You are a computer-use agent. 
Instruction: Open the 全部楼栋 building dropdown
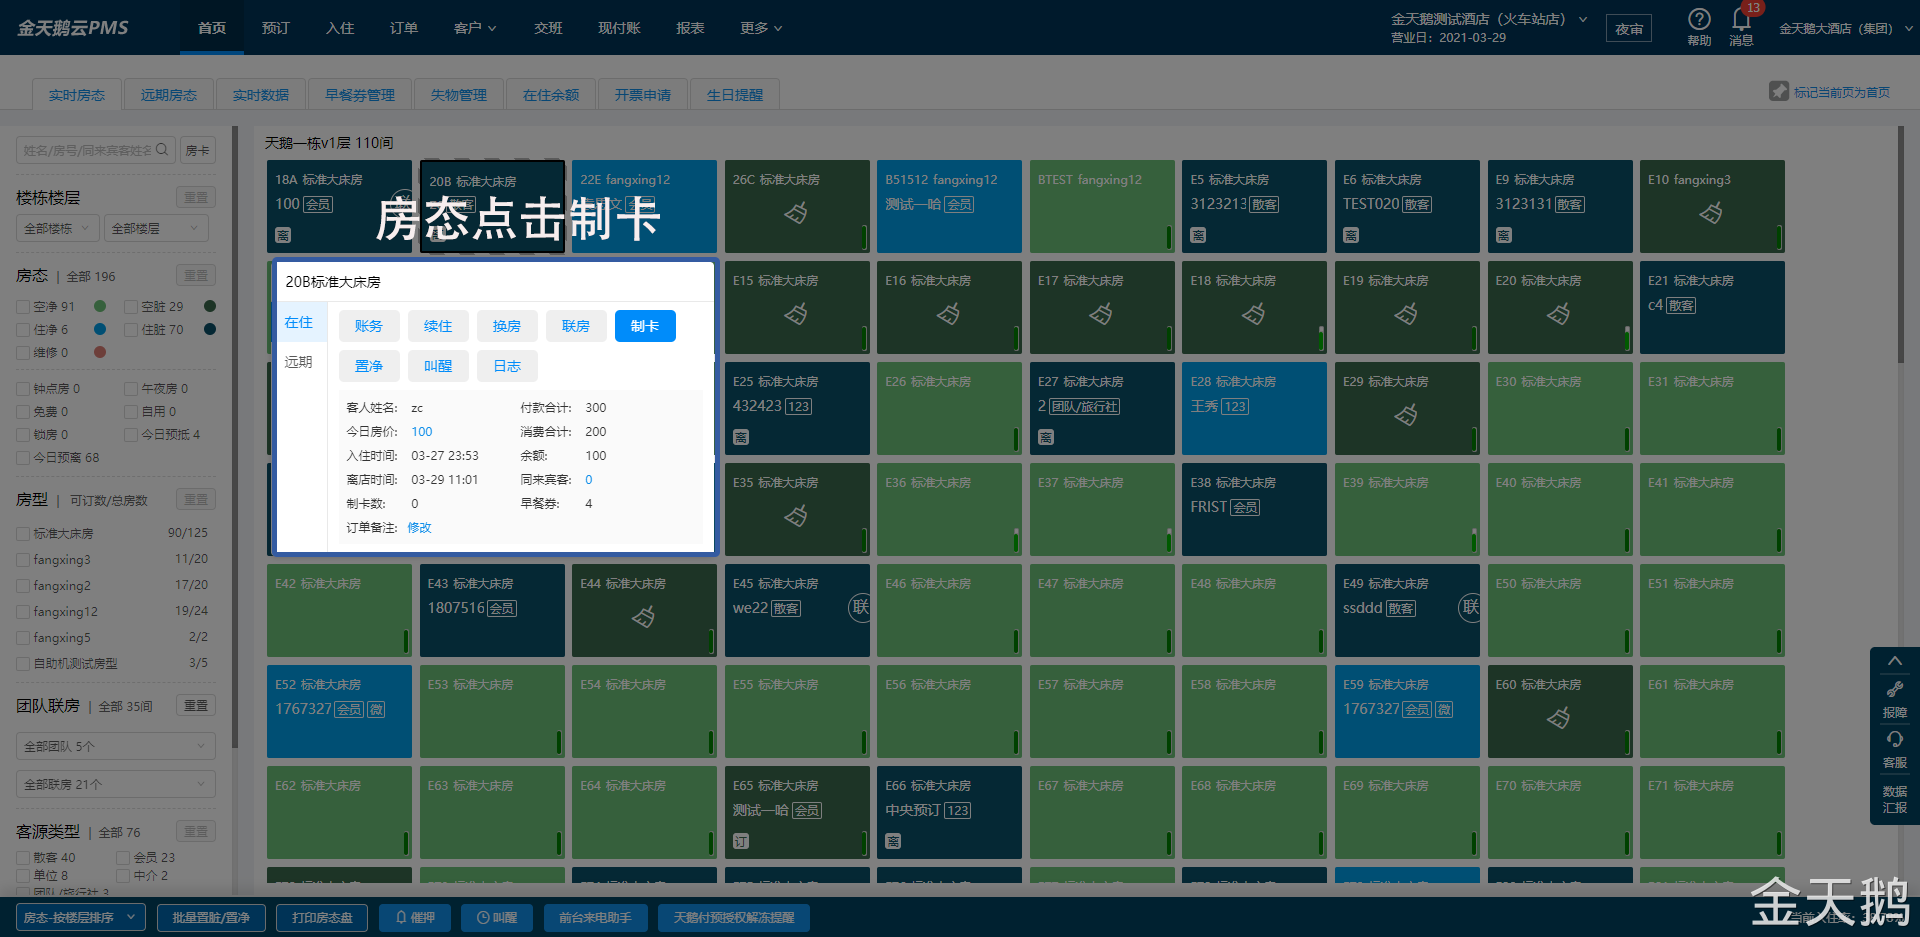tap(58, 229)
